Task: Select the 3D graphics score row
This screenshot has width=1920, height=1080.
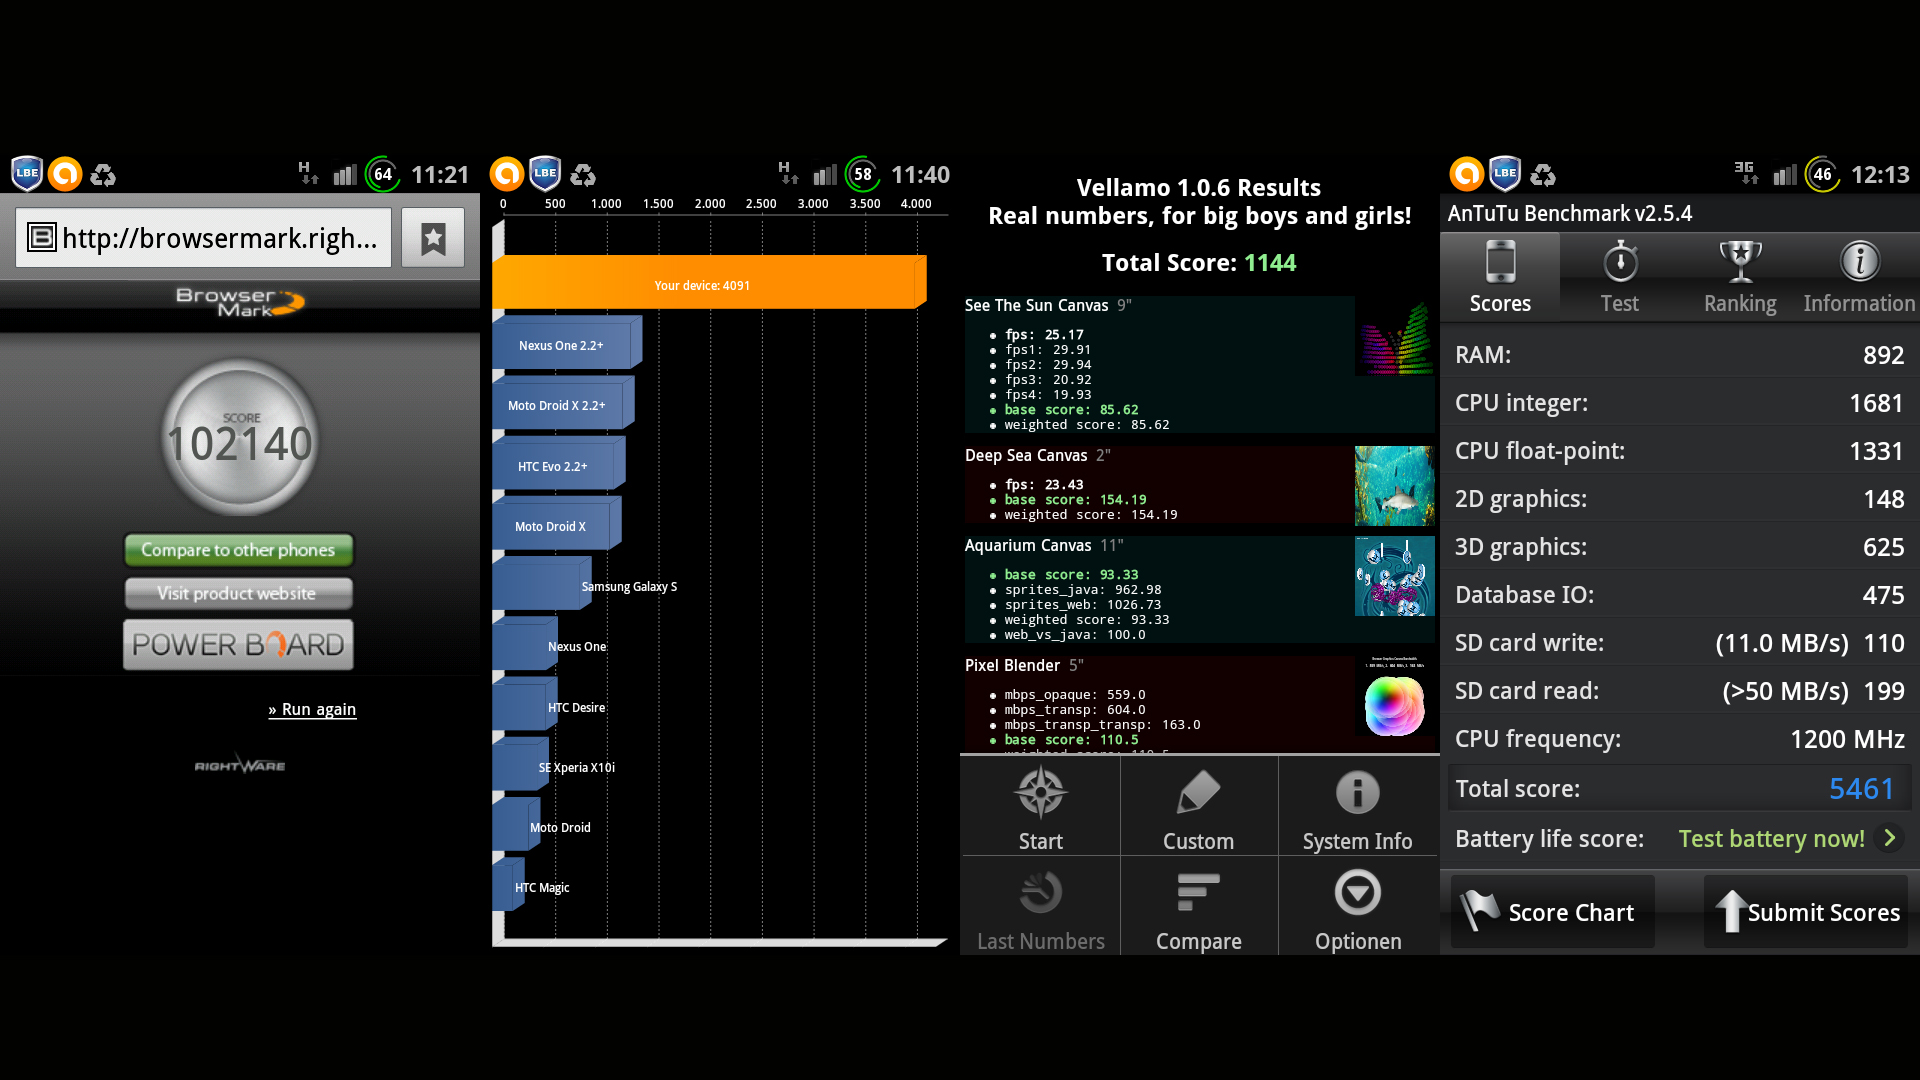Action: point(1680,547)
